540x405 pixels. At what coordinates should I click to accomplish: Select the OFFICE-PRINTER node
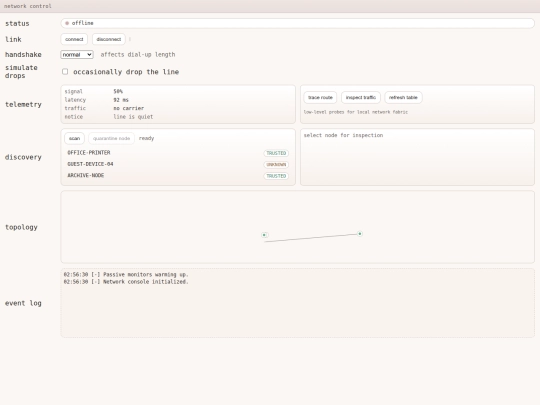click(x=178, y=153)
